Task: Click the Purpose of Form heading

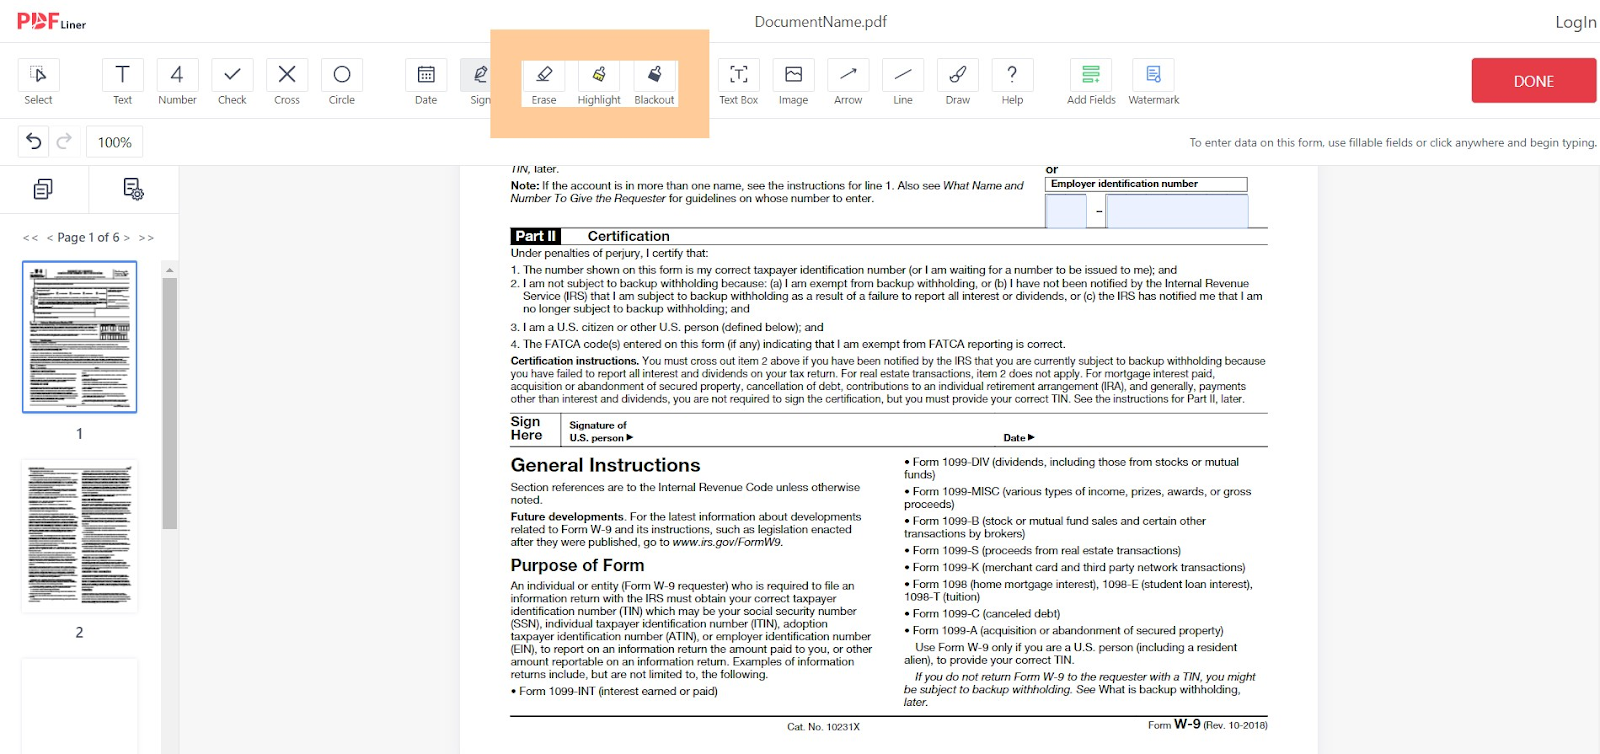Action: [577, 565]
